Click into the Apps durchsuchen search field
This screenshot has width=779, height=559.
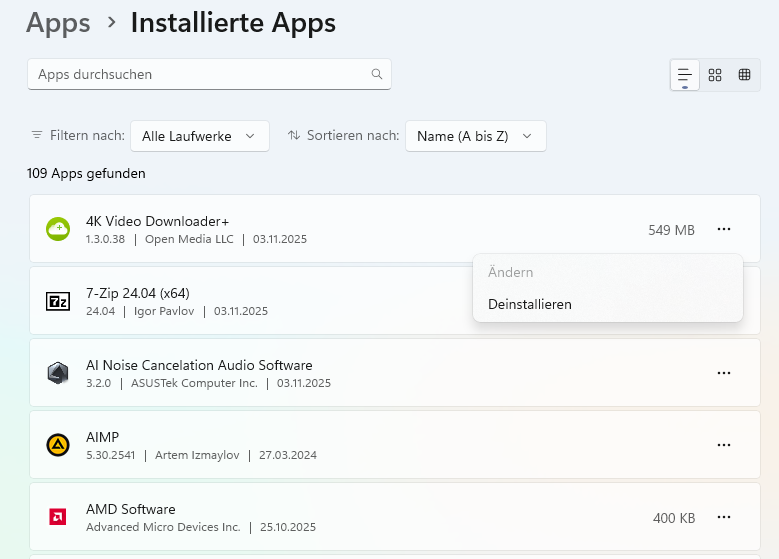coord(200,74)
